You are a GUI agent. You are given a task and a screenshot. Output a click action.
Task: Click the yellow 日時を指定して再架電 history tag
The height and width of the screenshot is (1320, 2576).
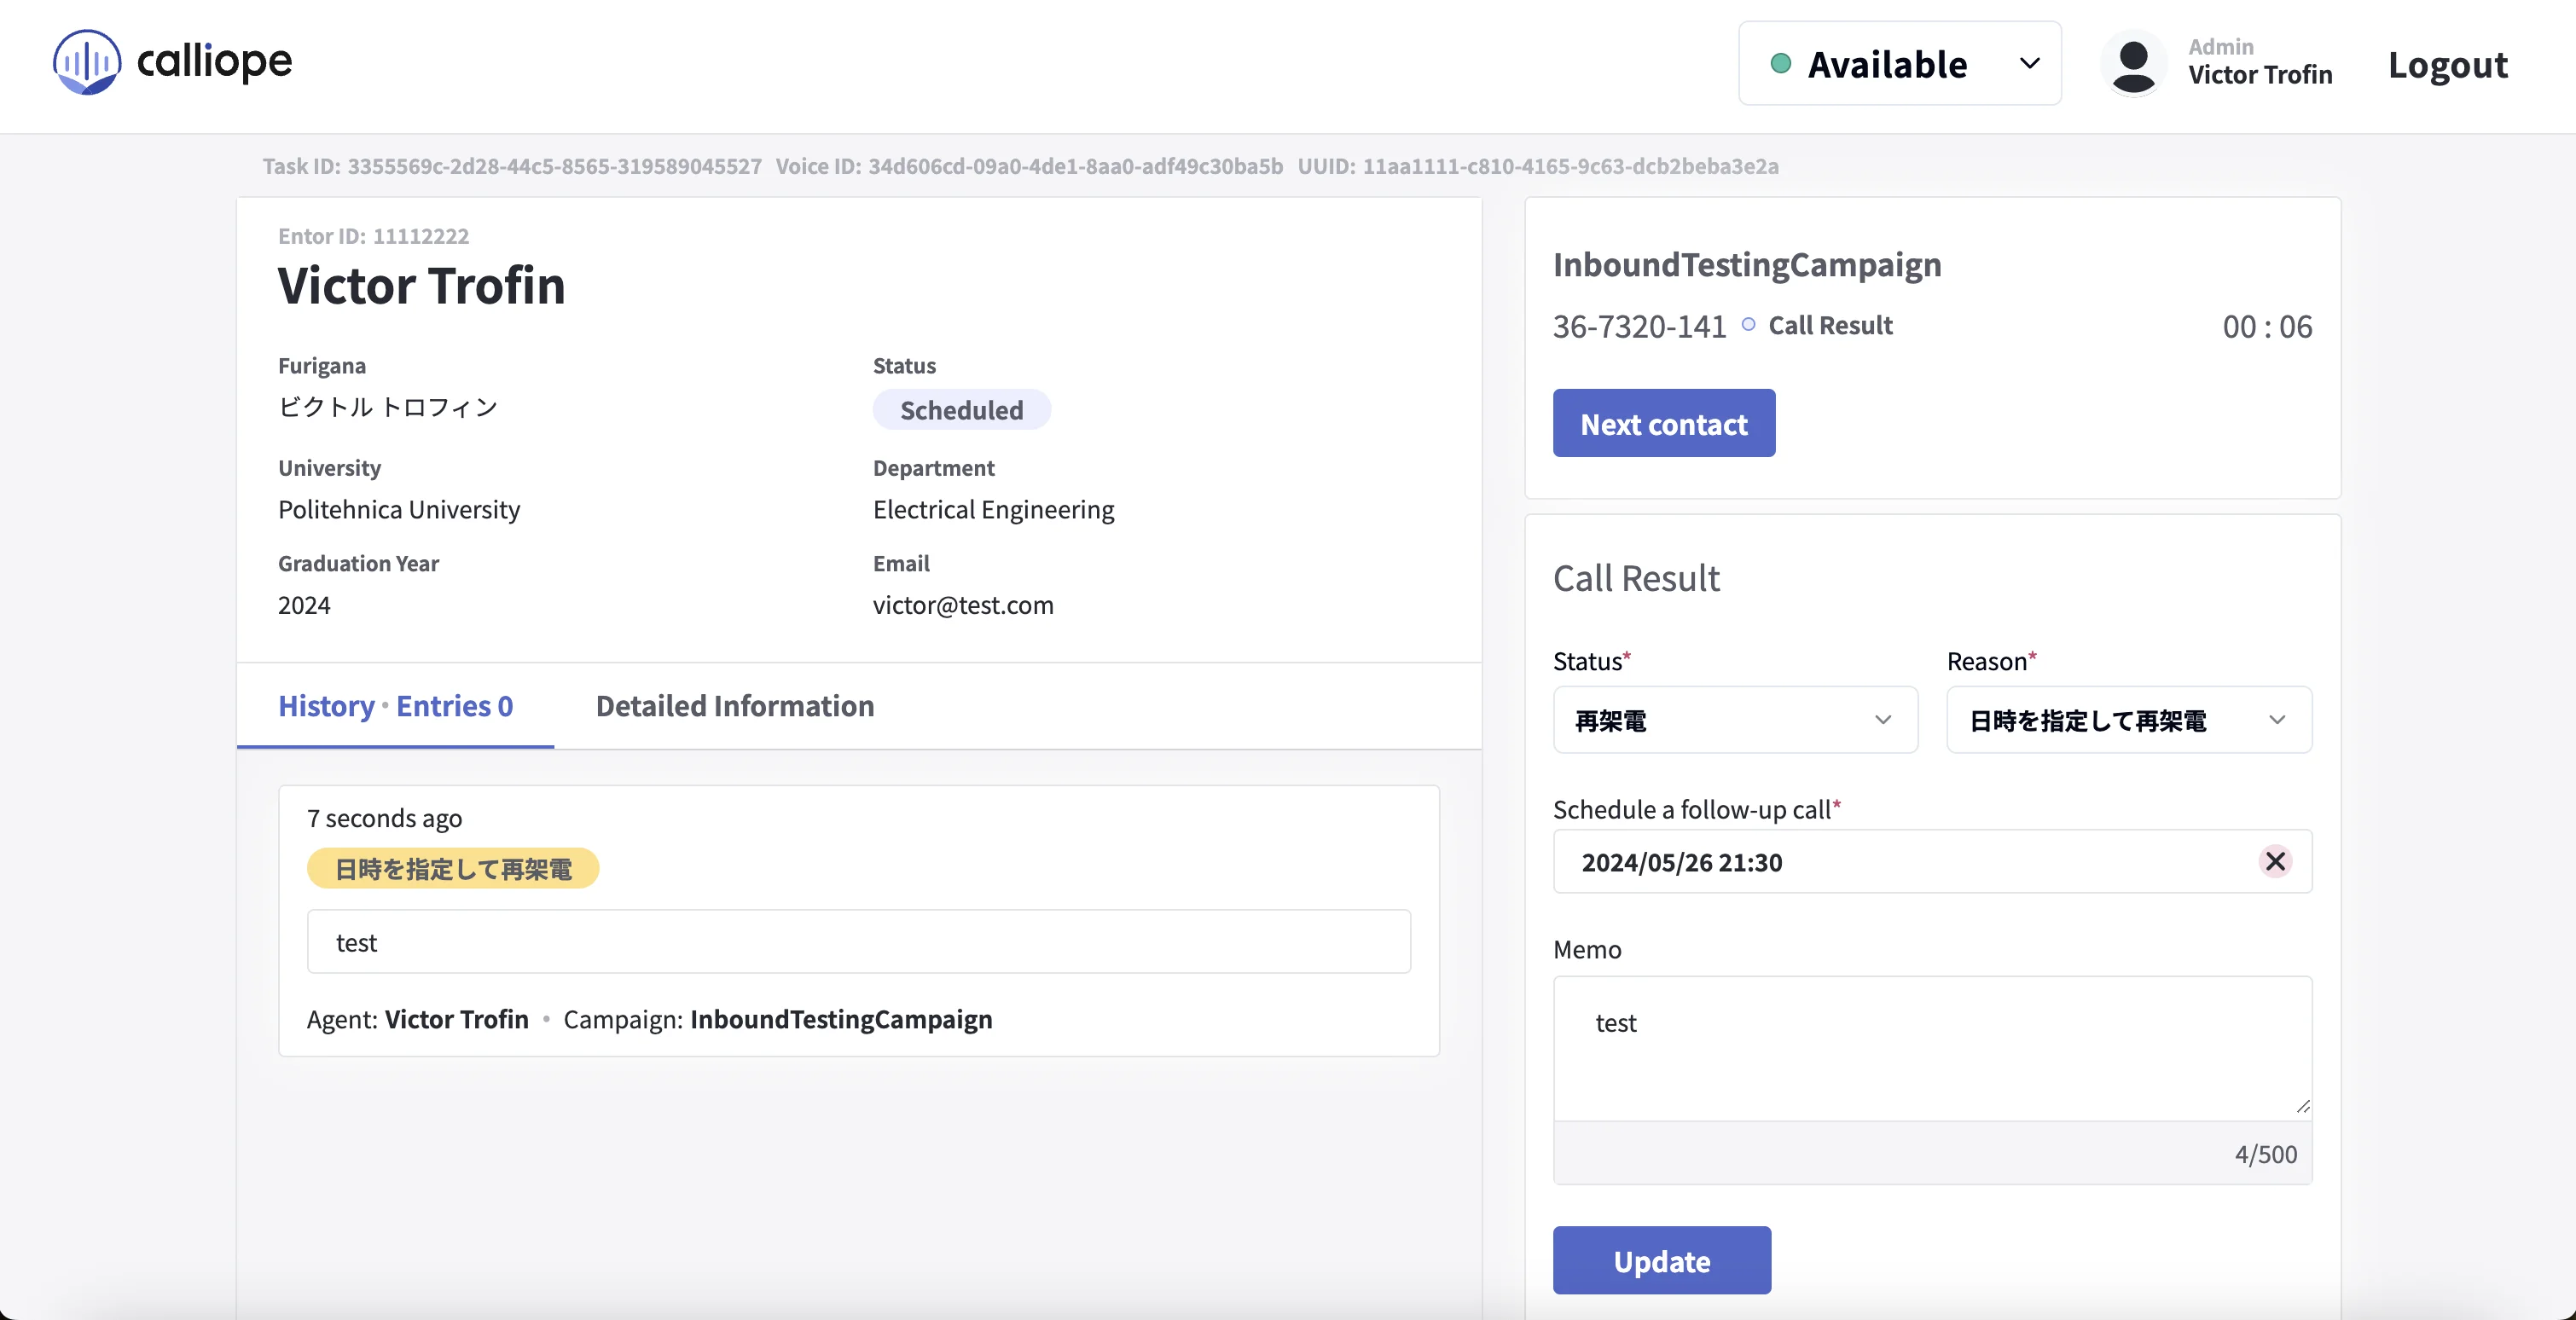(x=453, y=868)
